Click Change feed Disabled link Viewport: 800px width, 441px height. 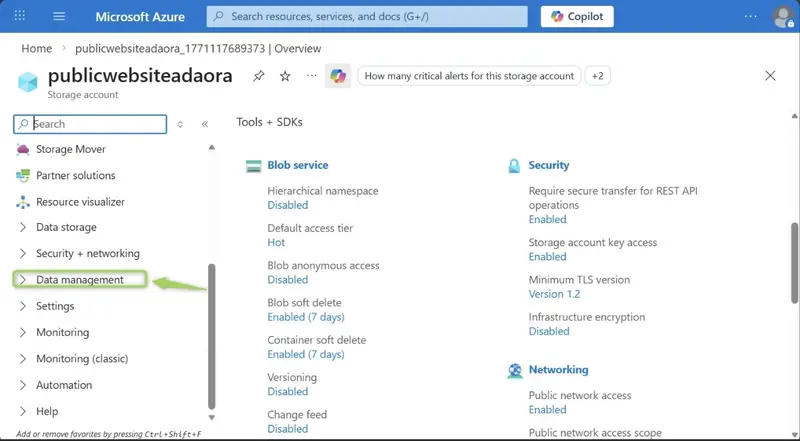tap(288, 429)
